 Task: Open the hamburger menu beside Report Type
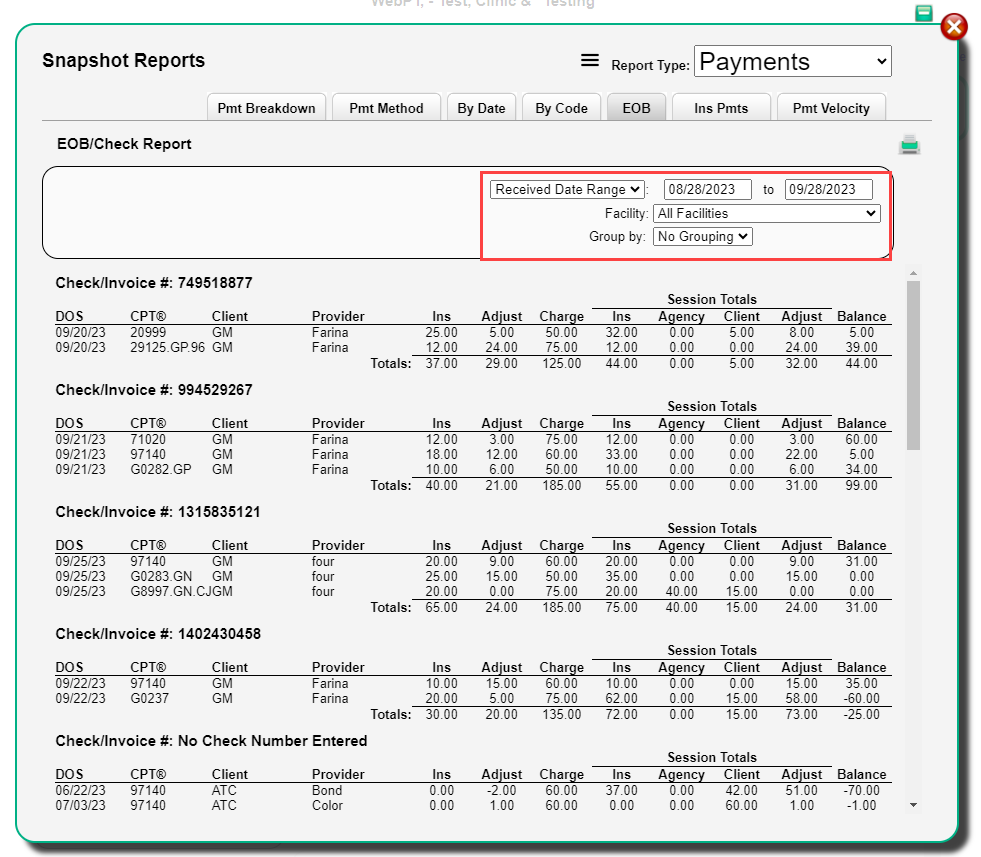pyautogui.click(x=589, y=61)
